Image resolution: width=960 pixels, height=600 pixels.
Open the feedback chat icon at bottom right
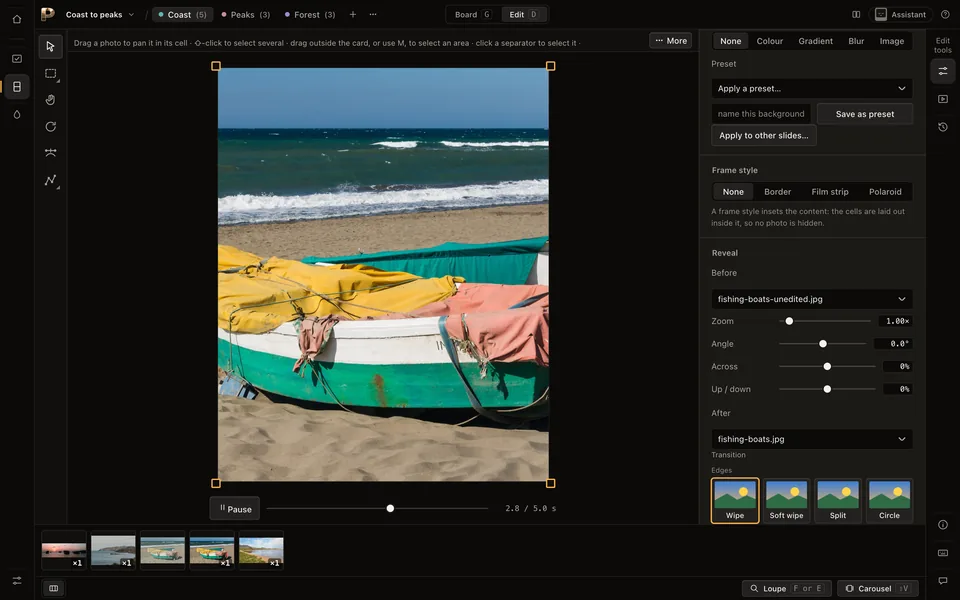tap(943, 580)
